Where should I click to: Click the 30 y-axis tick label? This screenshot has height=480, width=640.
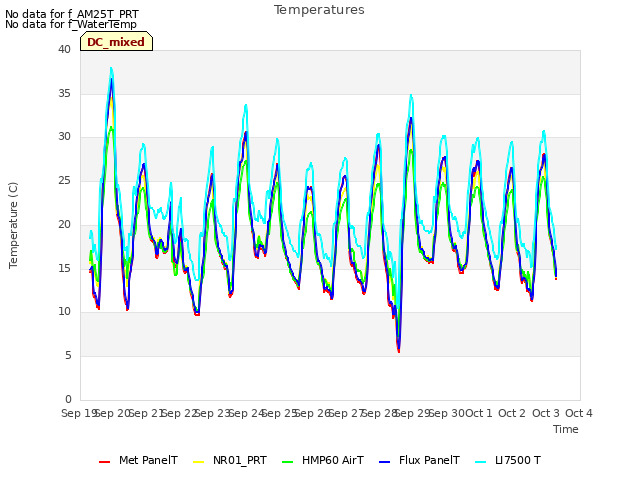(64, 137)
